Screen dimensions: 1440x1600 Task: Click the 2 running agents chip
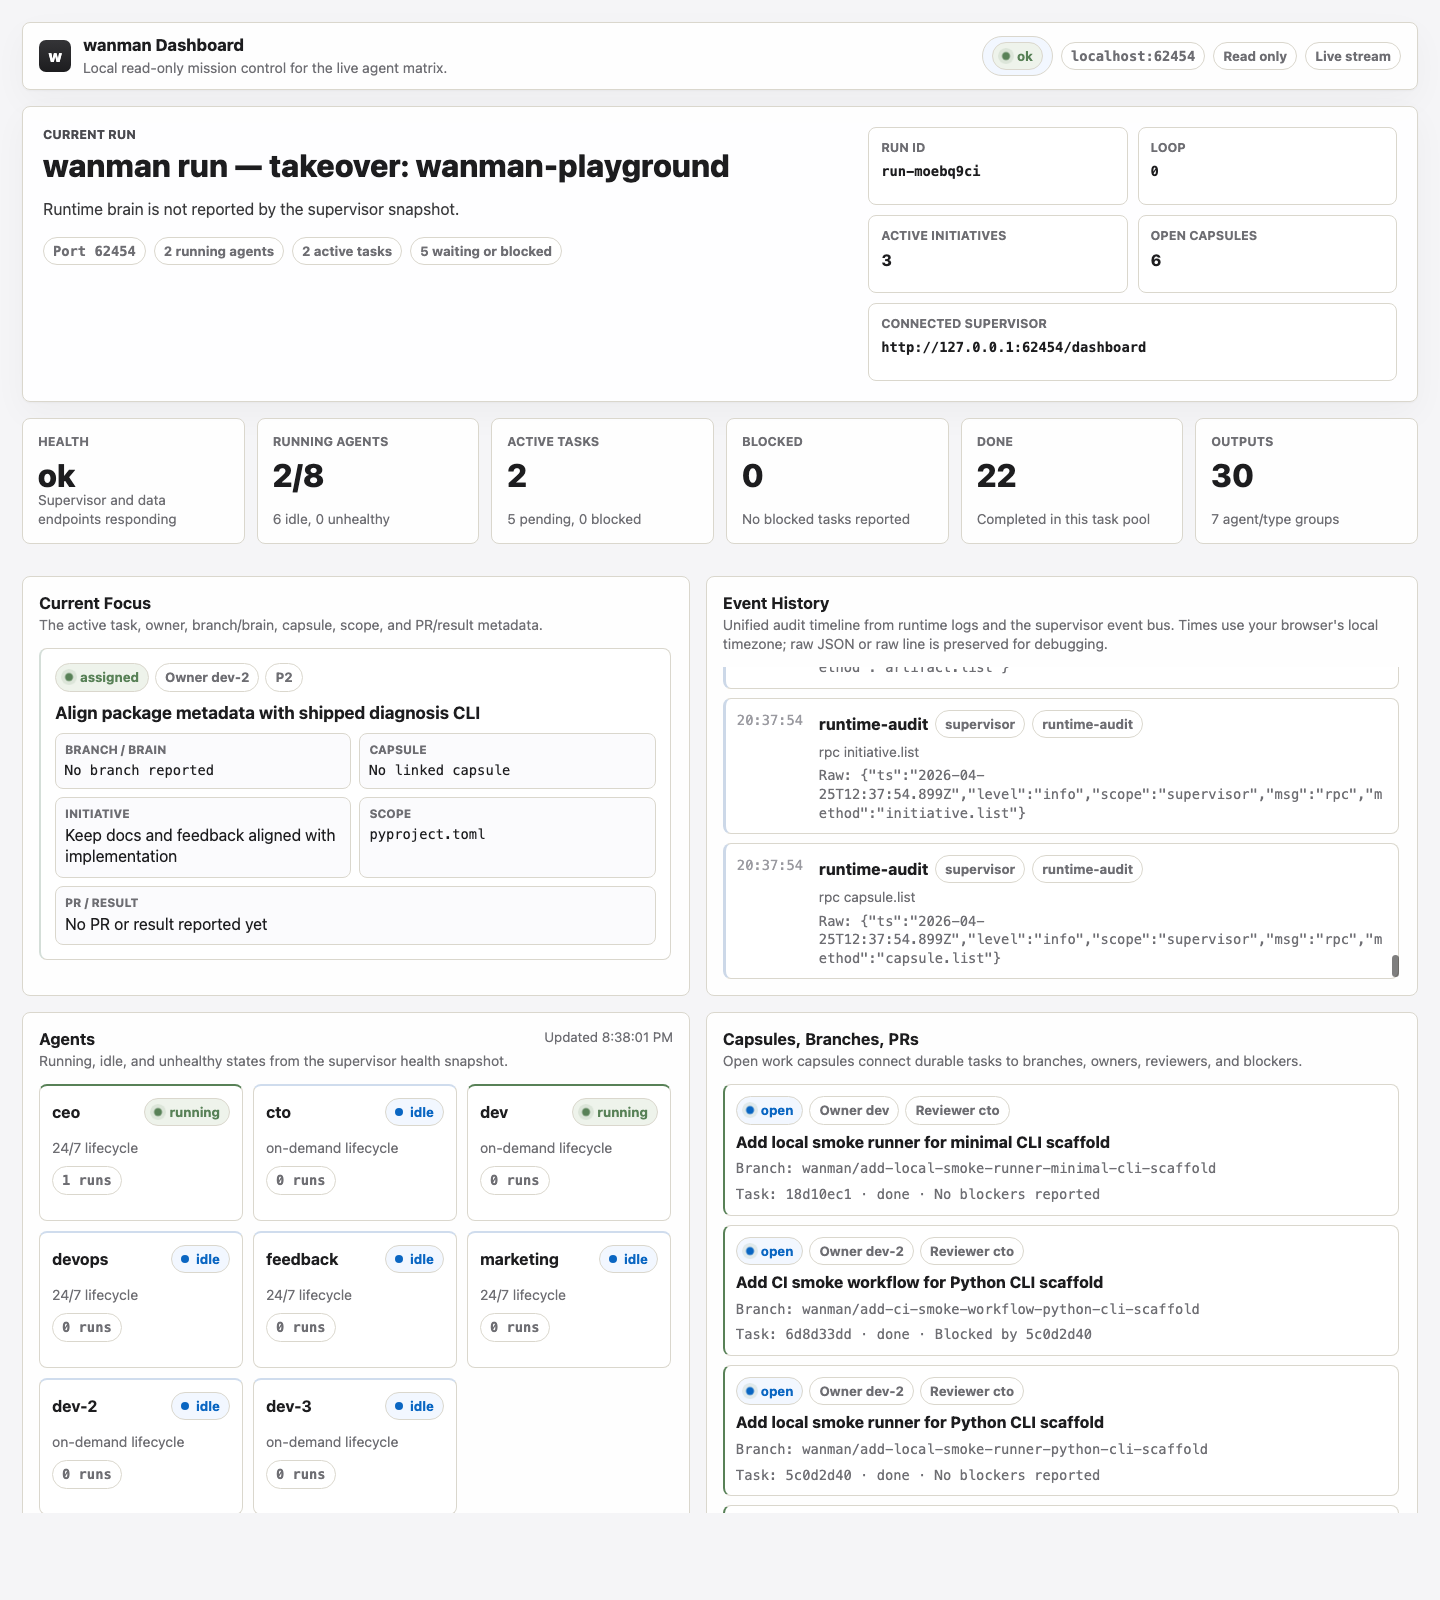click(x=219, y=251)
